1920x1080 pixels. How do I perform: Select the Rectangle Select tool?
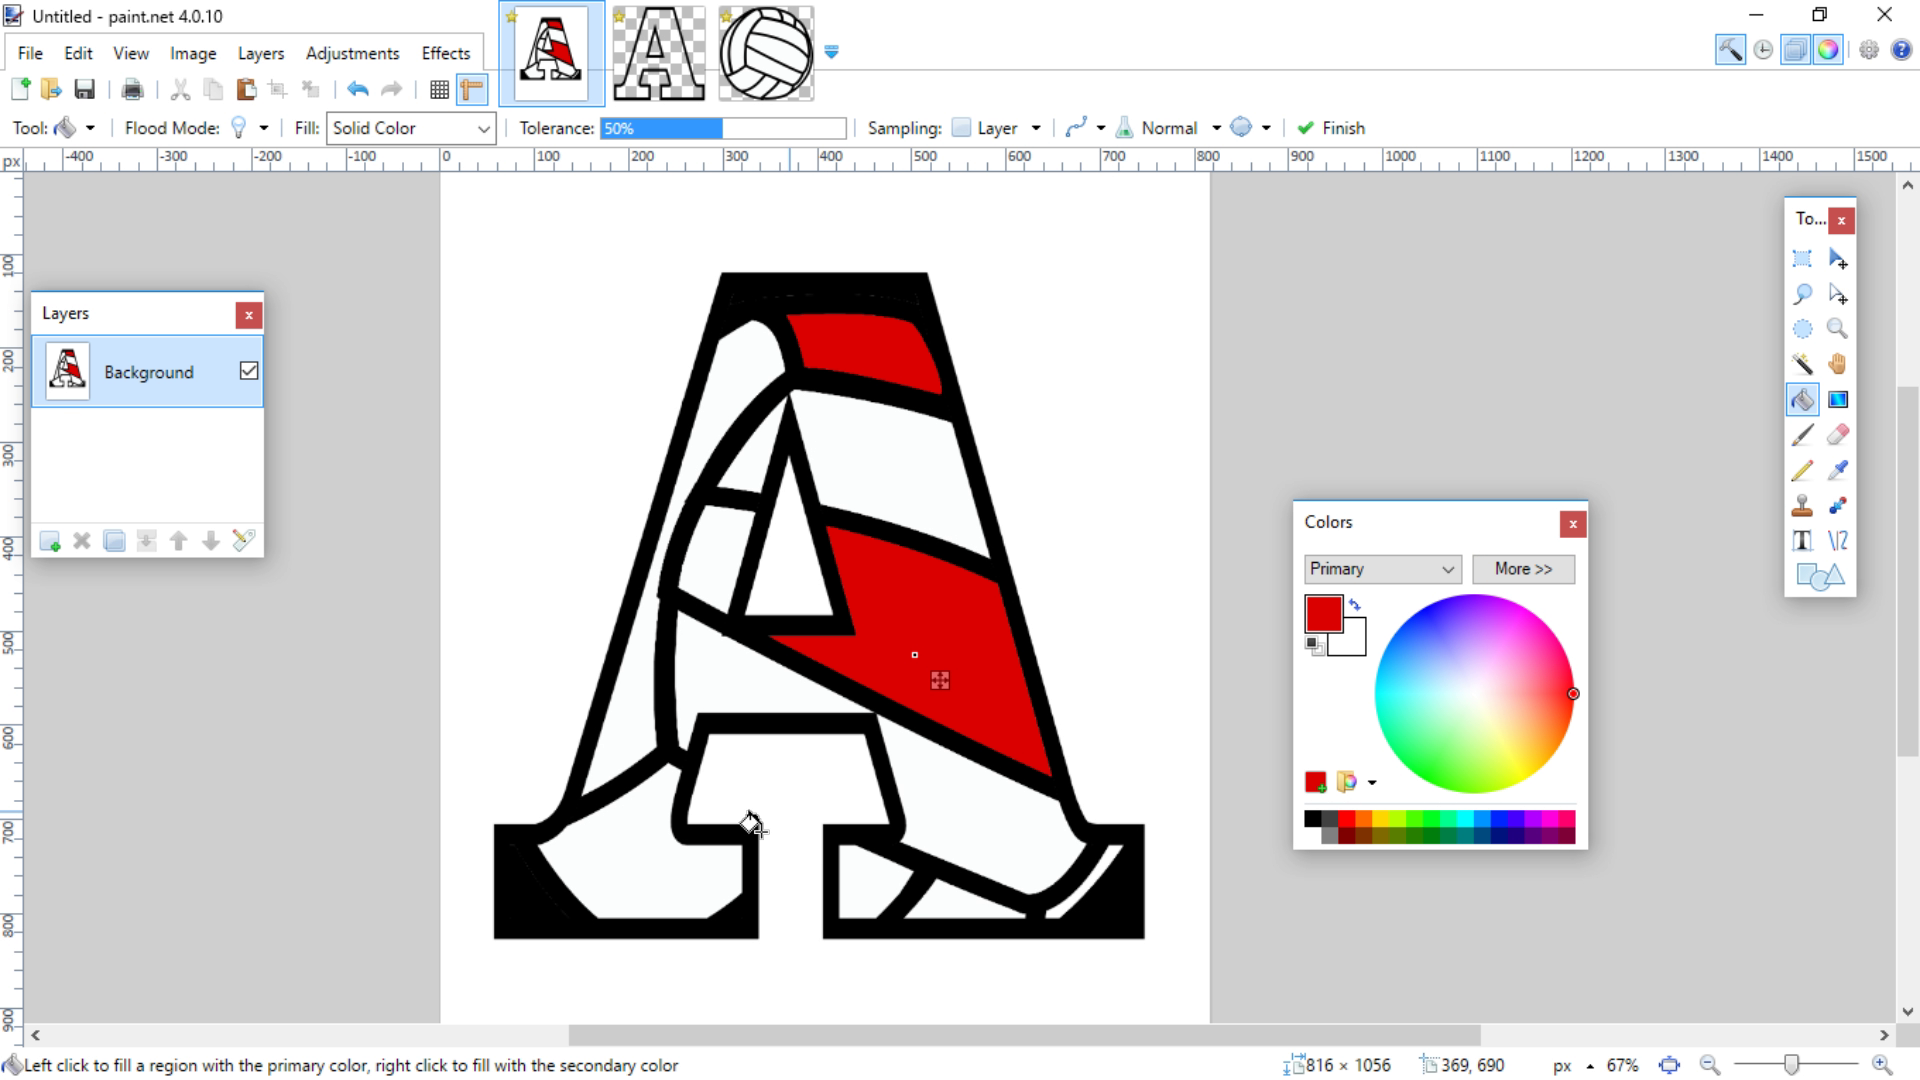[x=1802, y=259]
